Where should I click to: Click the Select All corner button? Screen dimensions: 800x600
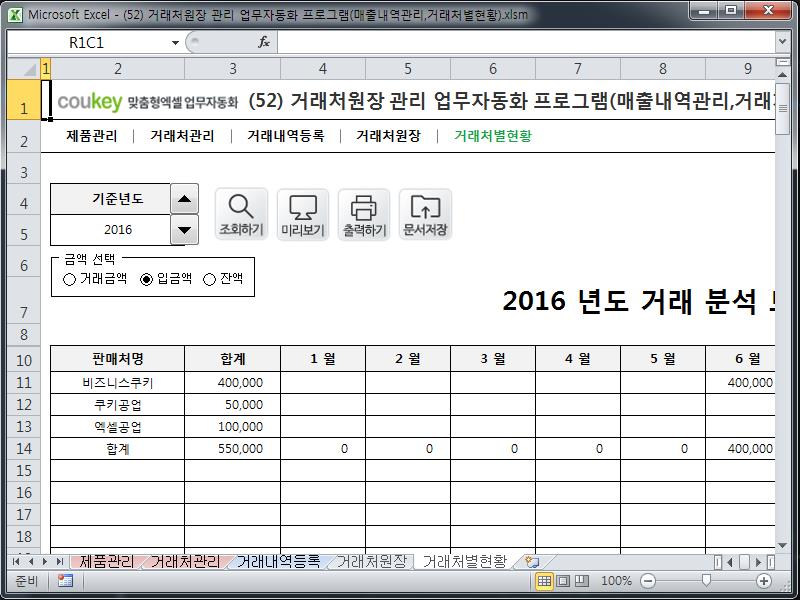point(24,68)
